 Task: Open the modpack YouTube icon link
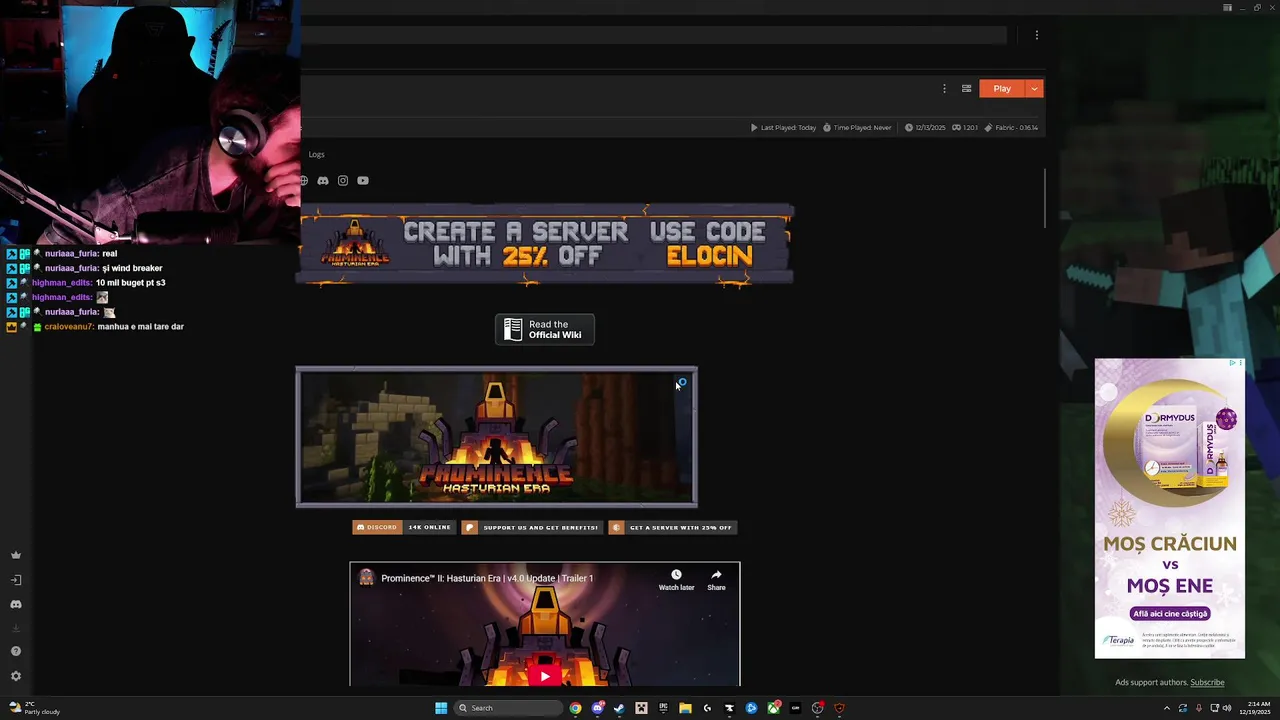pyautogui.click(x=363, y=181)
